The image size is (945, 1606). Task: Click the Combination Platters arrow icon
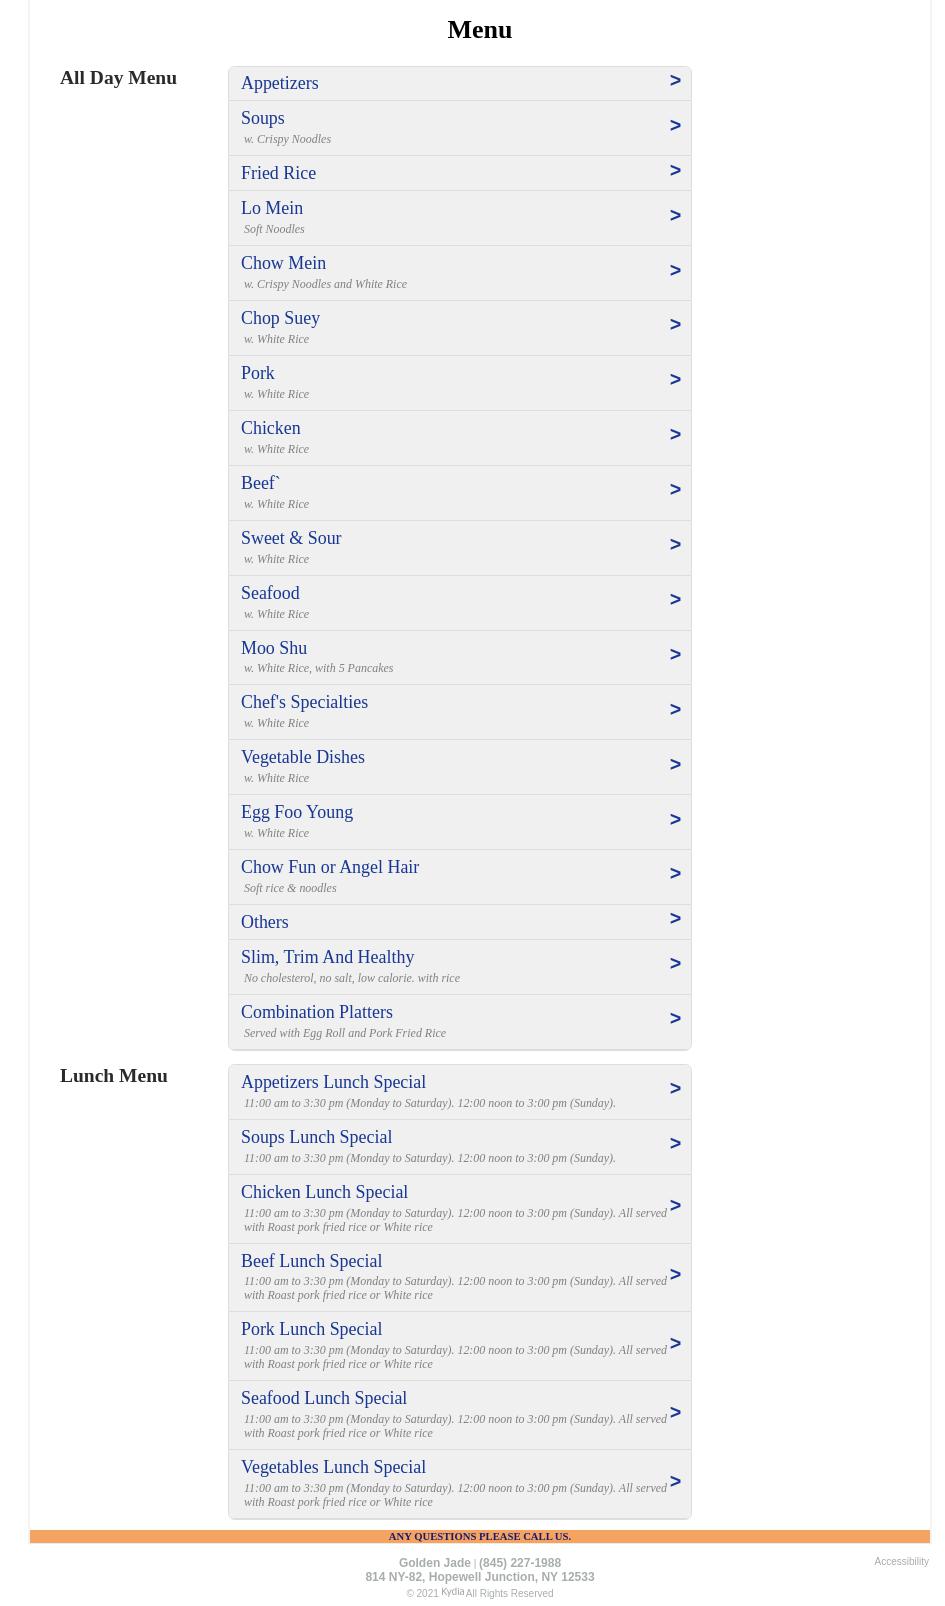pyautogui.click(x=675, y=1019)
